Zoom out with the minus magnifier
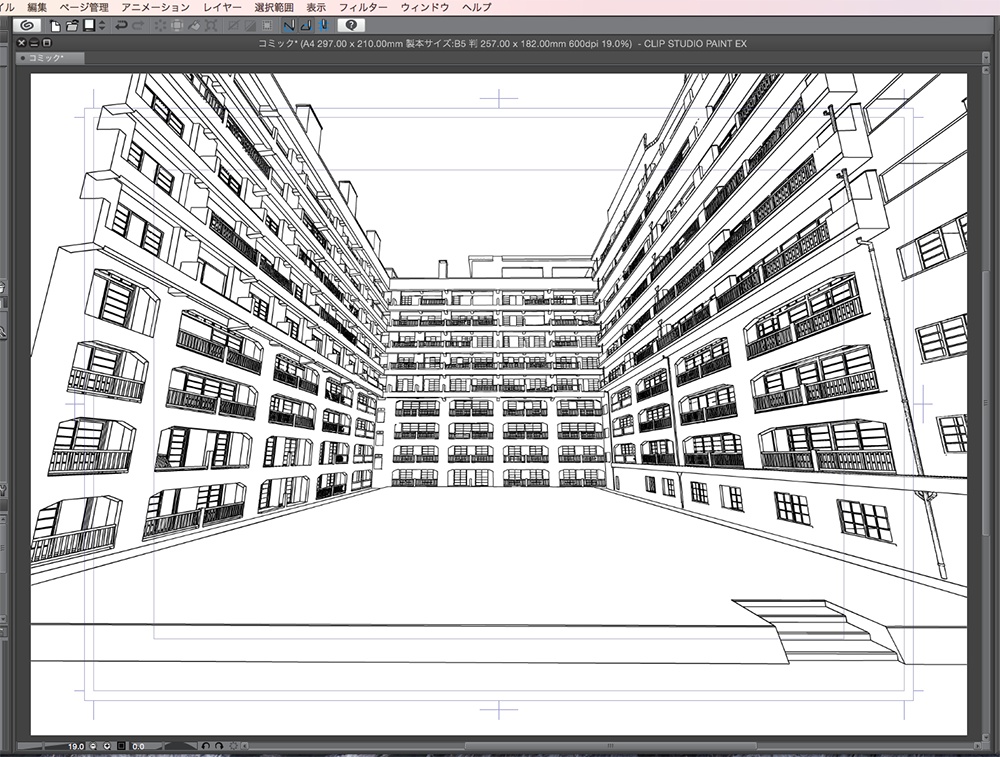Image resolution: width=1000 pixels, height=757 pixels. click(93, 746)
